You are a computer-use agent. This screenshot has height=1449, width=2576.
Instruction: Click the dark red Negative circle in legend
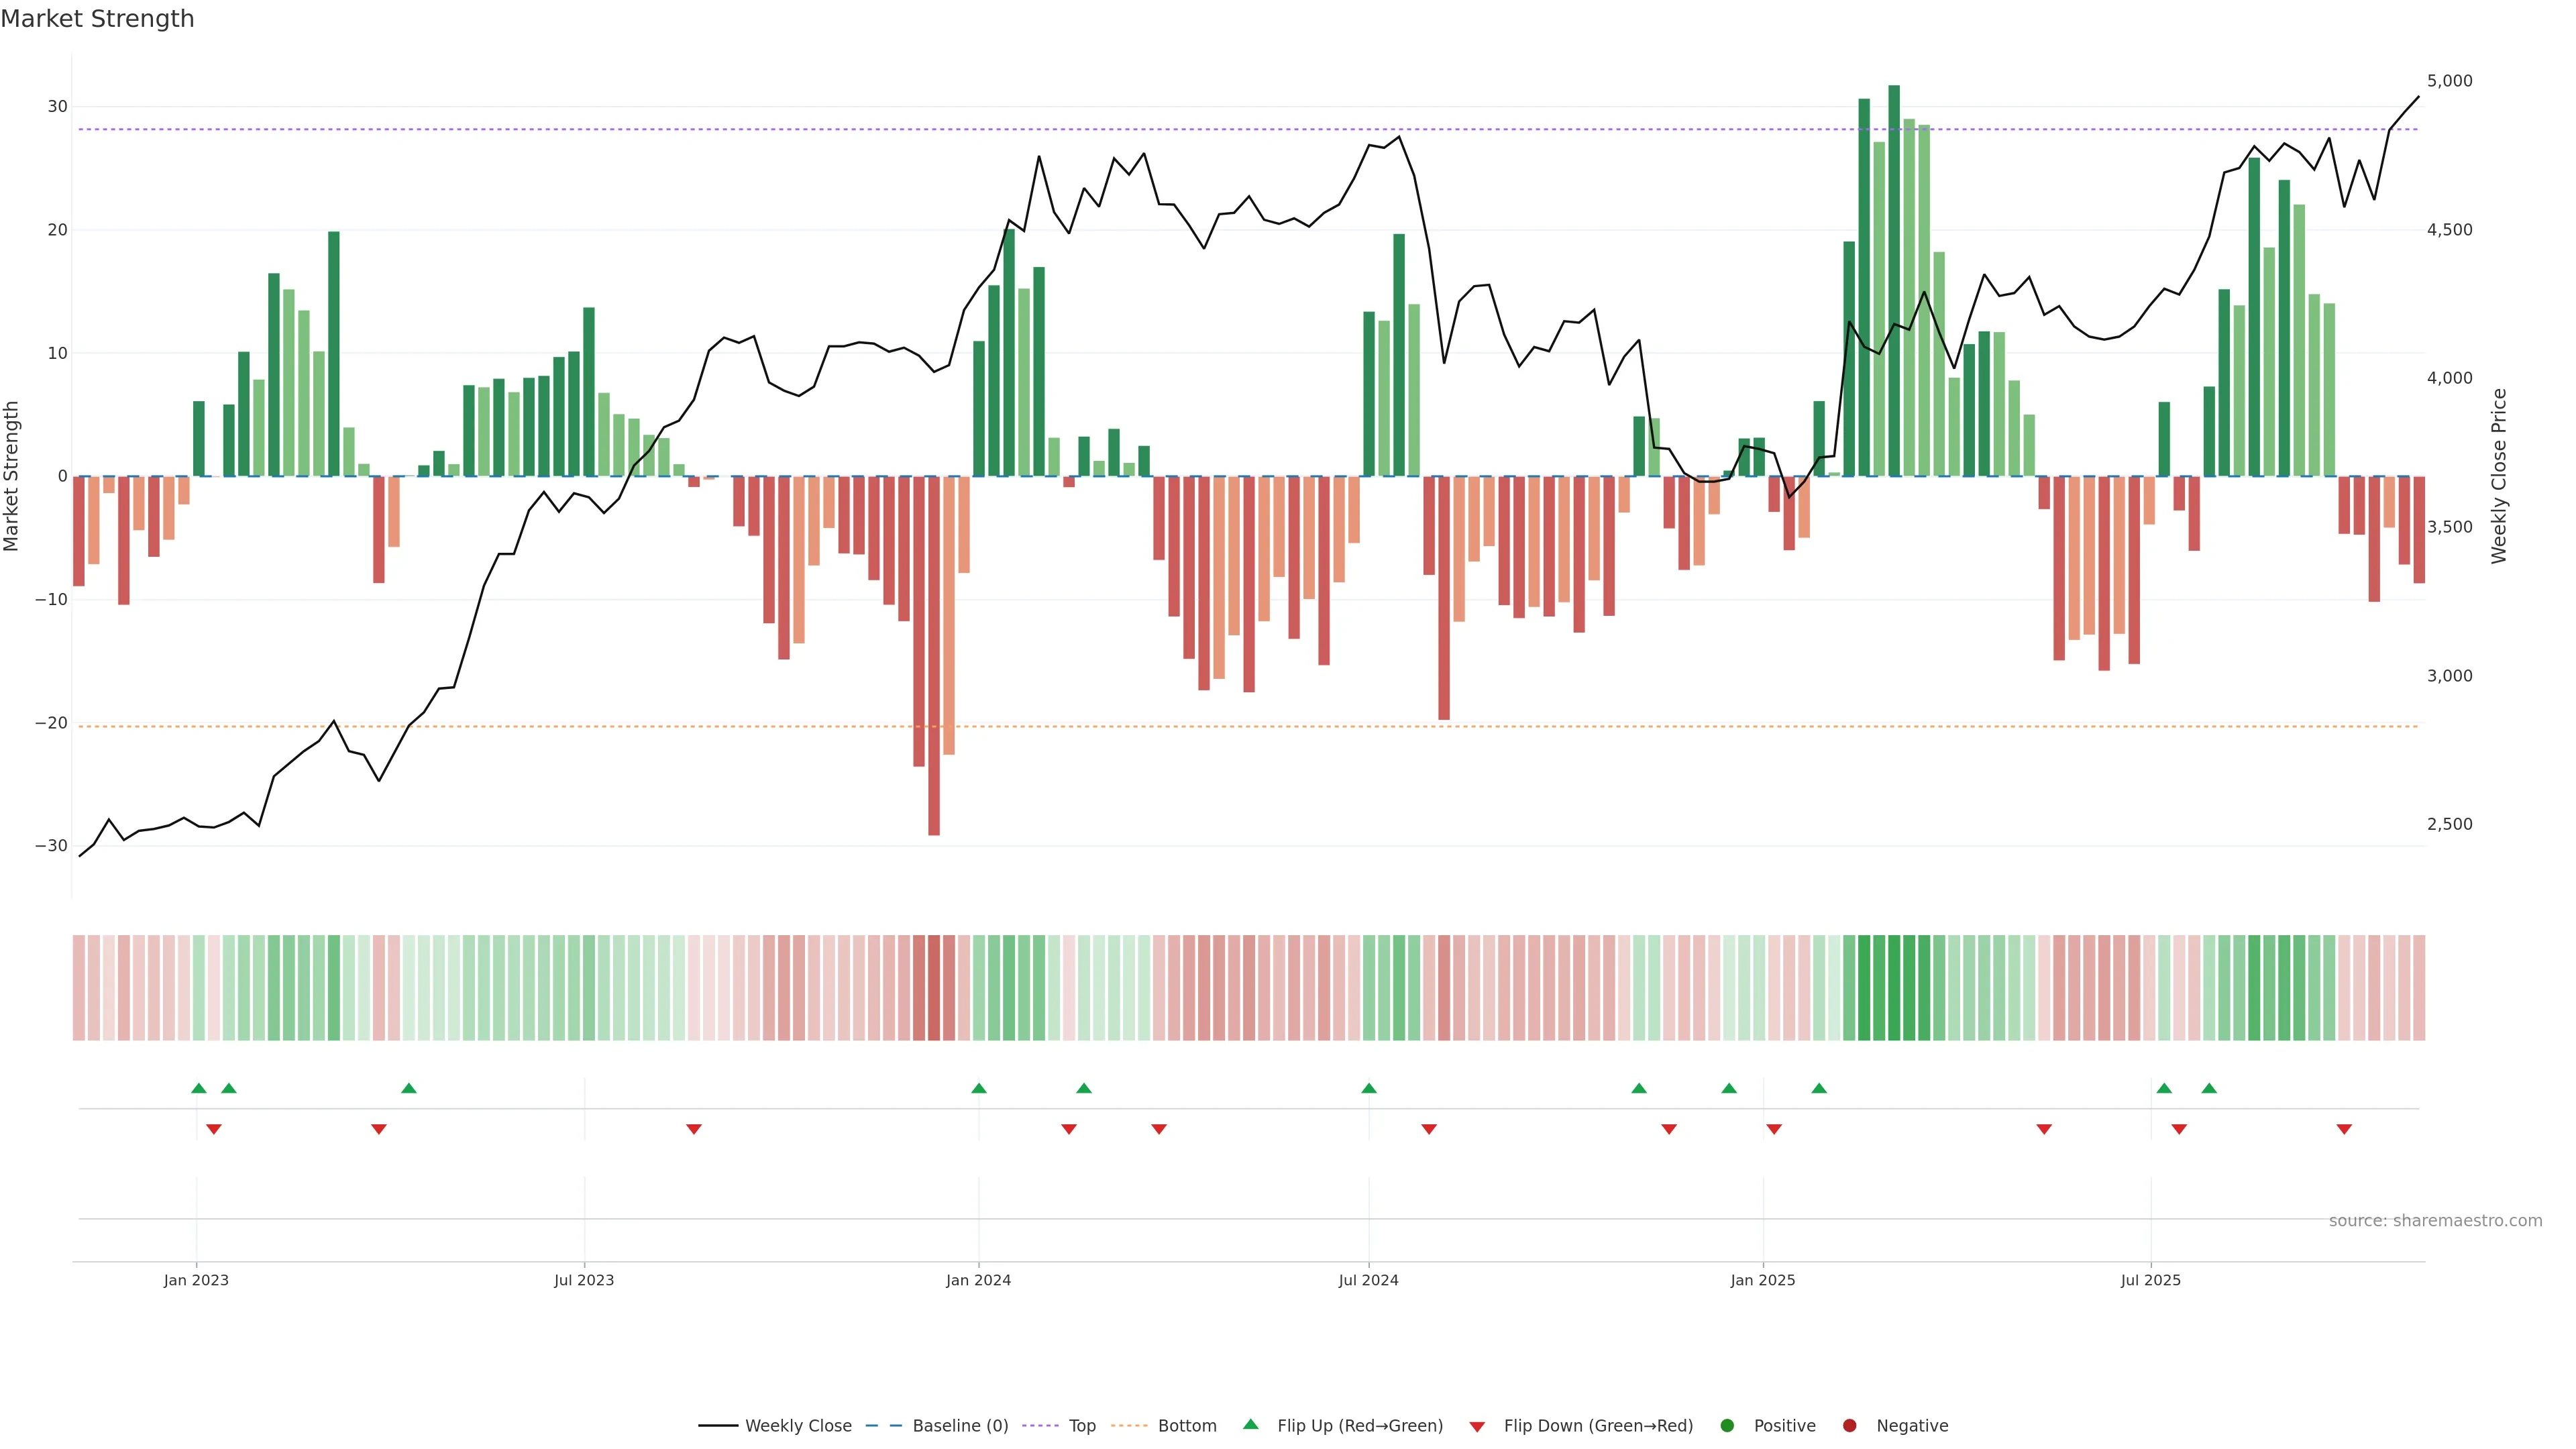1849,1426
